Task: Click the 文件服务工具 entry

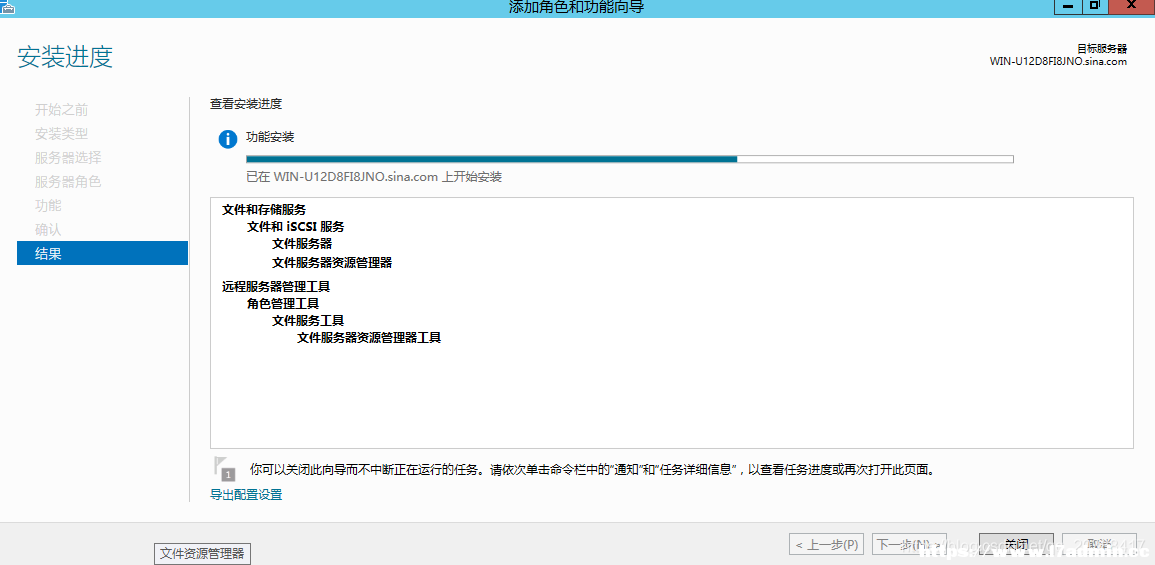Action: 308,320
